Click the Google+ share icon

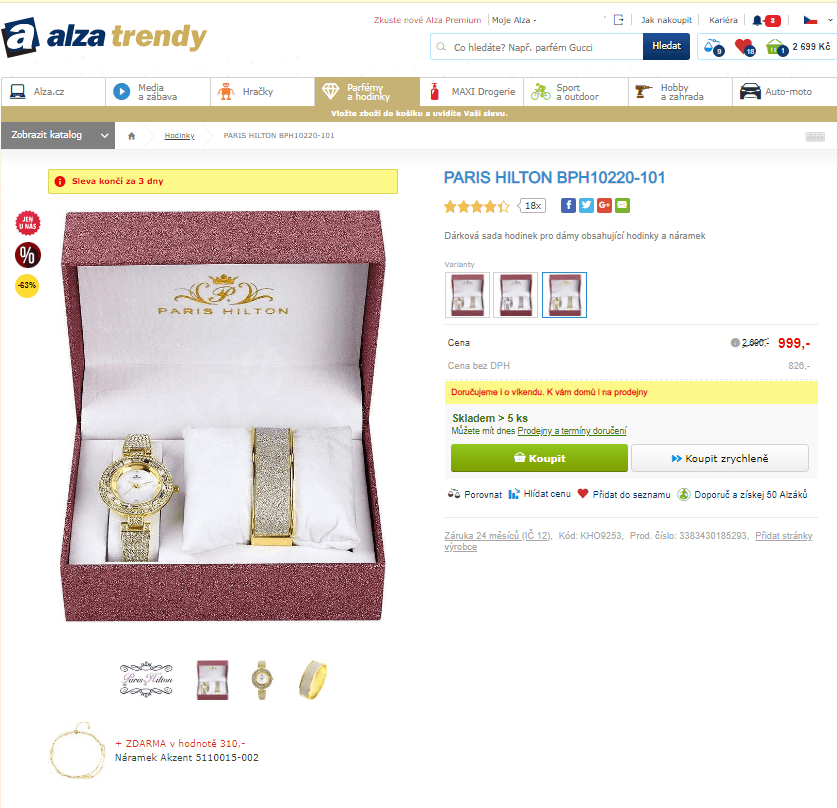click(604, 205)
